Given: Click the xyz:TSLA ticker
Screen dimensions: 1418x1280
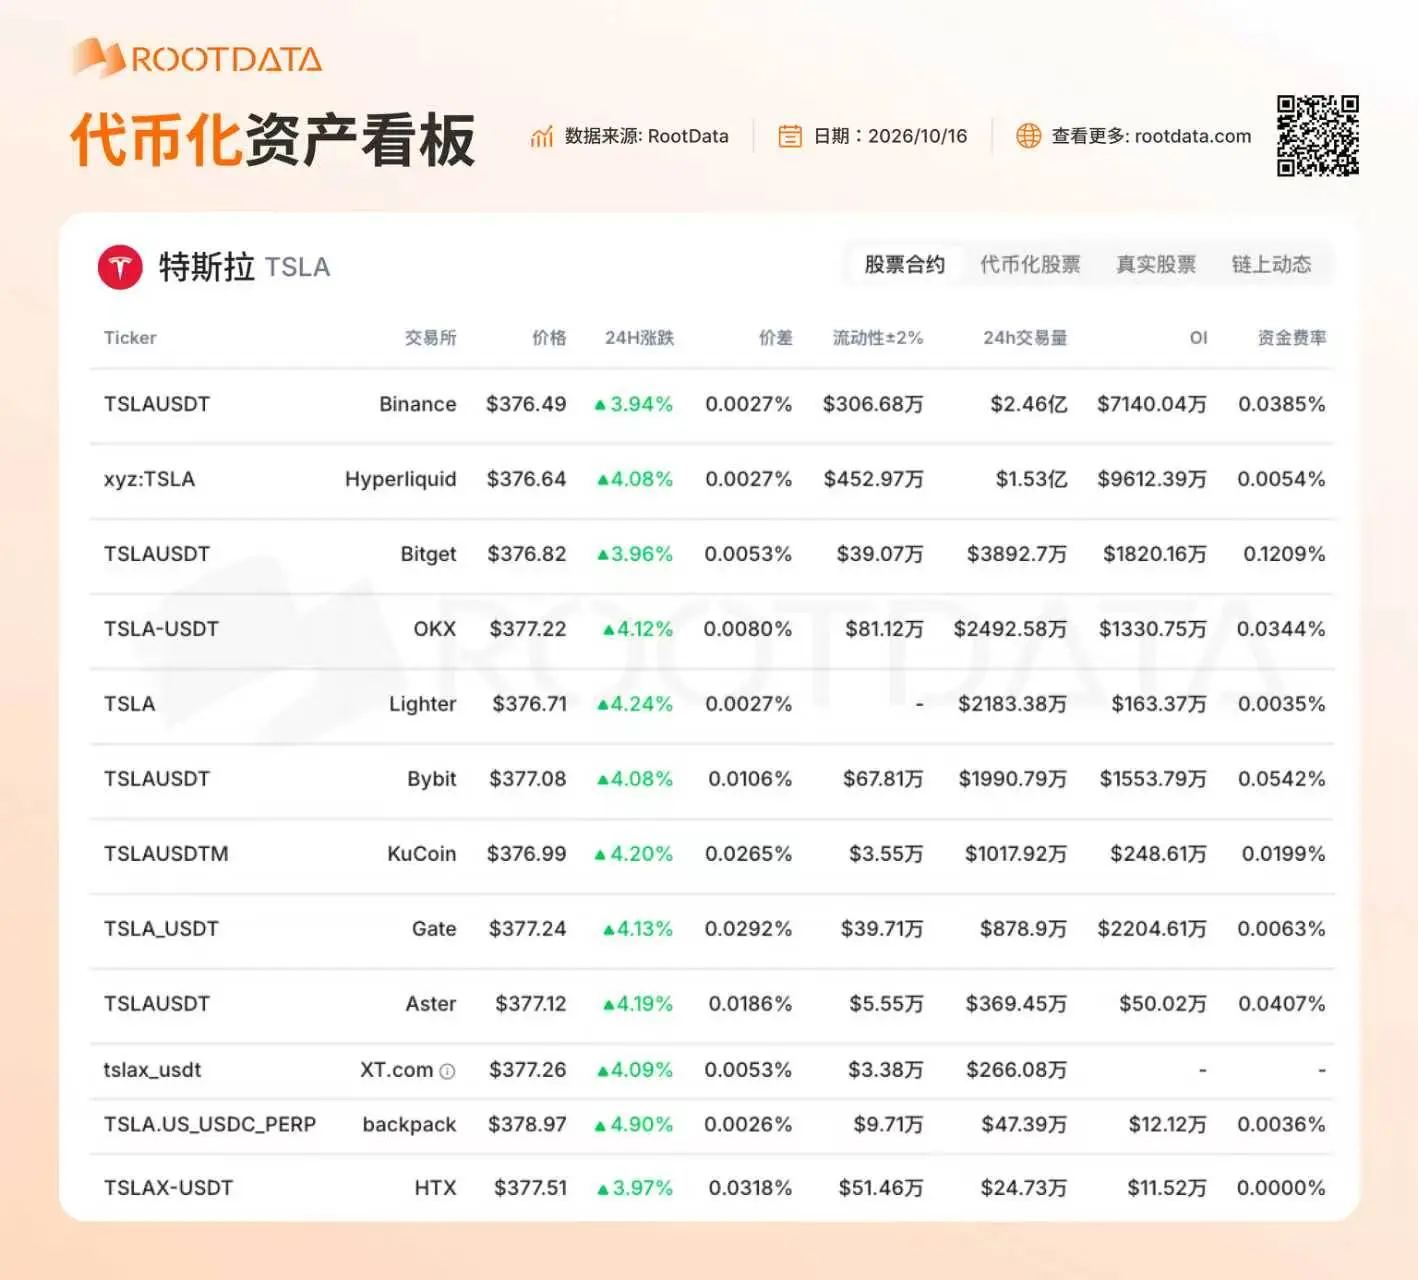Looking at the screenshot, I should 149,479.
